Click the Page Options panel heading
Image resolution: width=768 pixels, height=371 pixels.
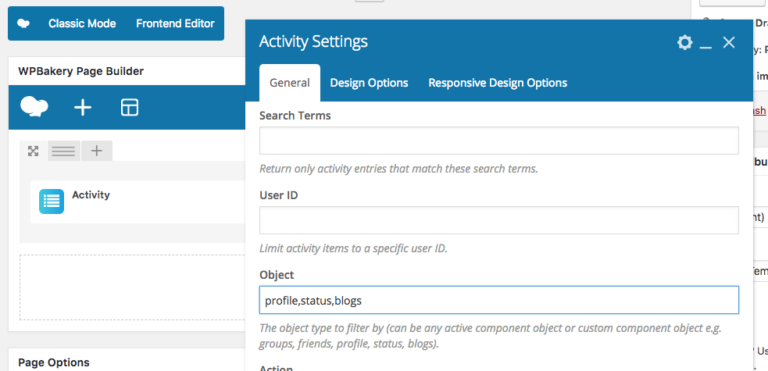(x=54, y=362)
